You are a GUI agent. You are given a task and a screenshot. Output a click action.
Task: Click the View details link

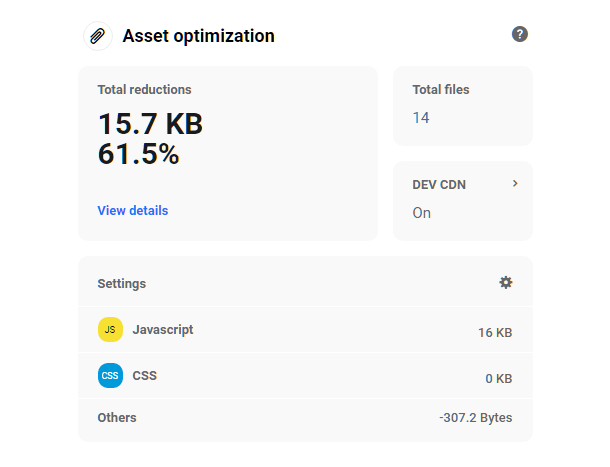pyautogui.click(x=132, y=211)
